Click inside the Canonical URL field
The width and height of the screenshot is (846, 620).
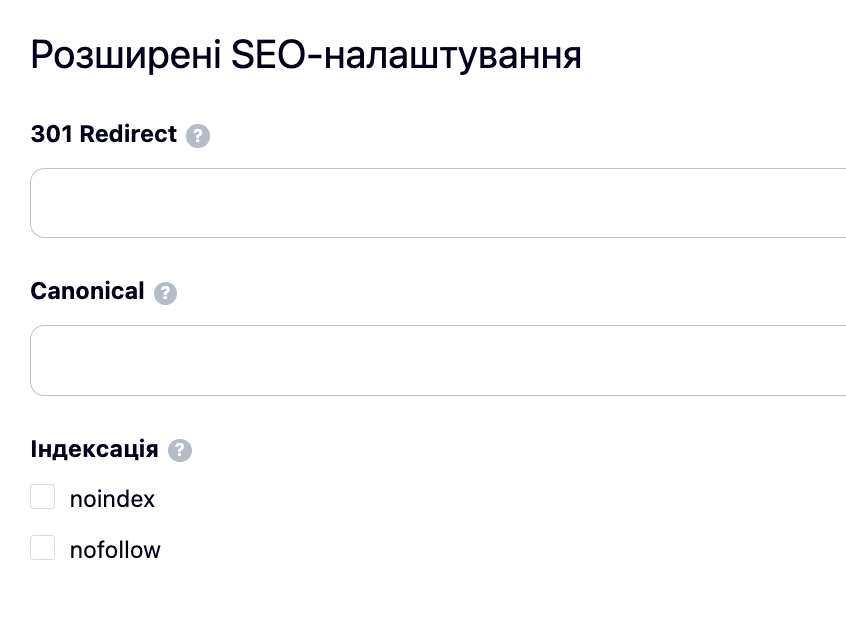(x=438, y=360)
